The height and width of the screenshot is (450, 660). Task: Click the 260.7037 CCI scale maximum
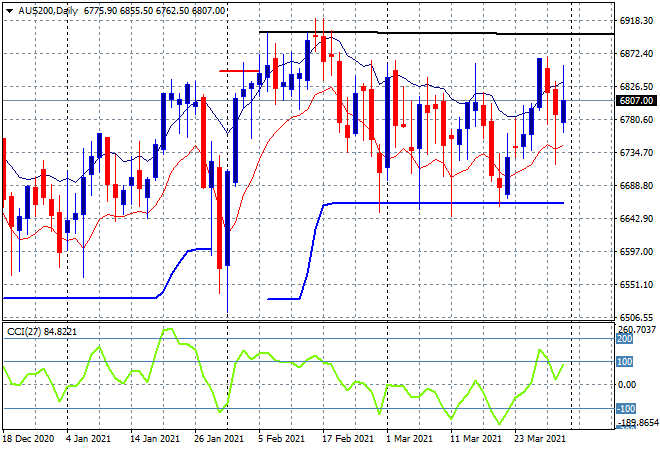[x=636, y=330]
